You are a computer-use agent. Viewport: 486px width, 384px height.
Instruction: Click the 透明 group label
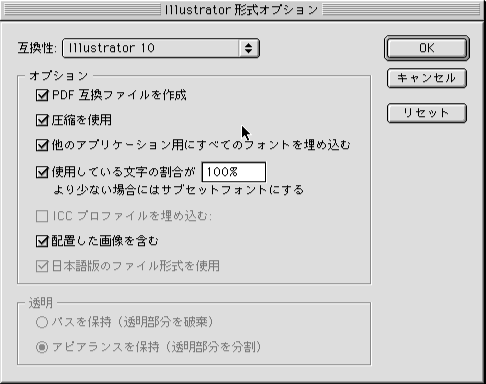pyautogui.click(x=41, y=303)
